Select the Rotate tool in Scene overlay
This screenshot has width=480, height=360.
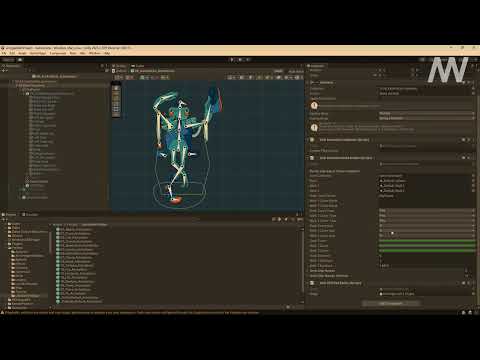[x=116, y=99]
